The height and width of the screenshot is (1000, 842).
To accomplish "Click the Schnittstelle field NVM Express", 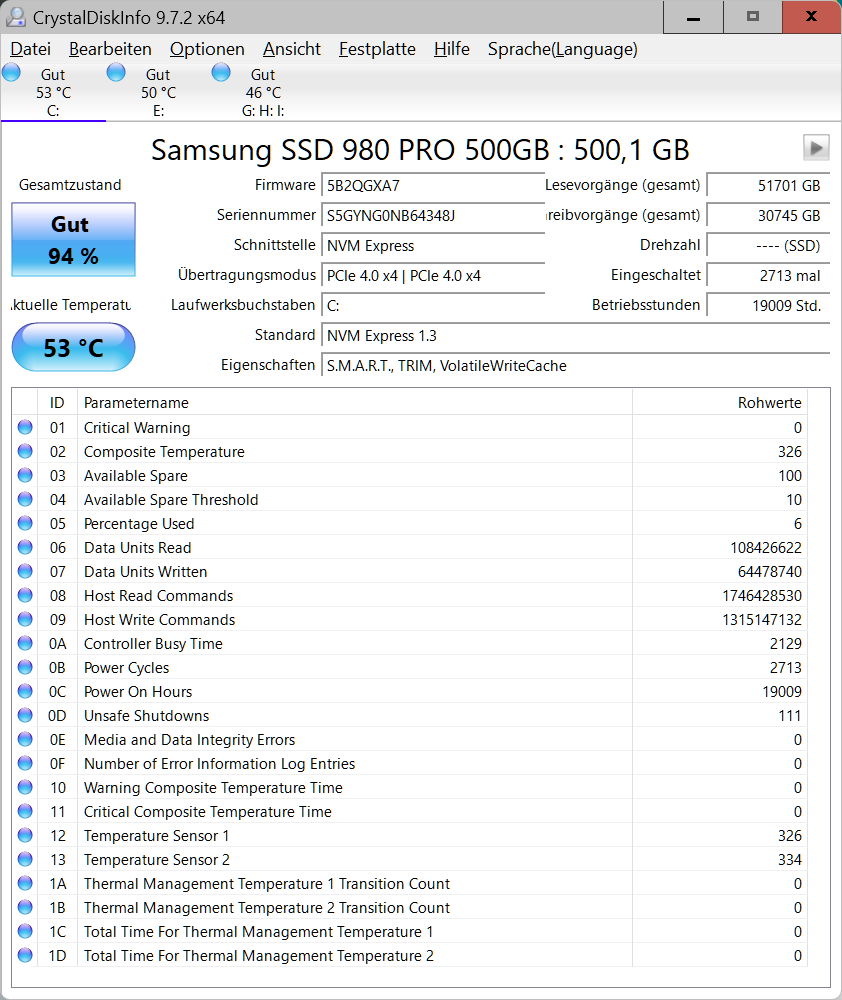I will coord(433,246).
